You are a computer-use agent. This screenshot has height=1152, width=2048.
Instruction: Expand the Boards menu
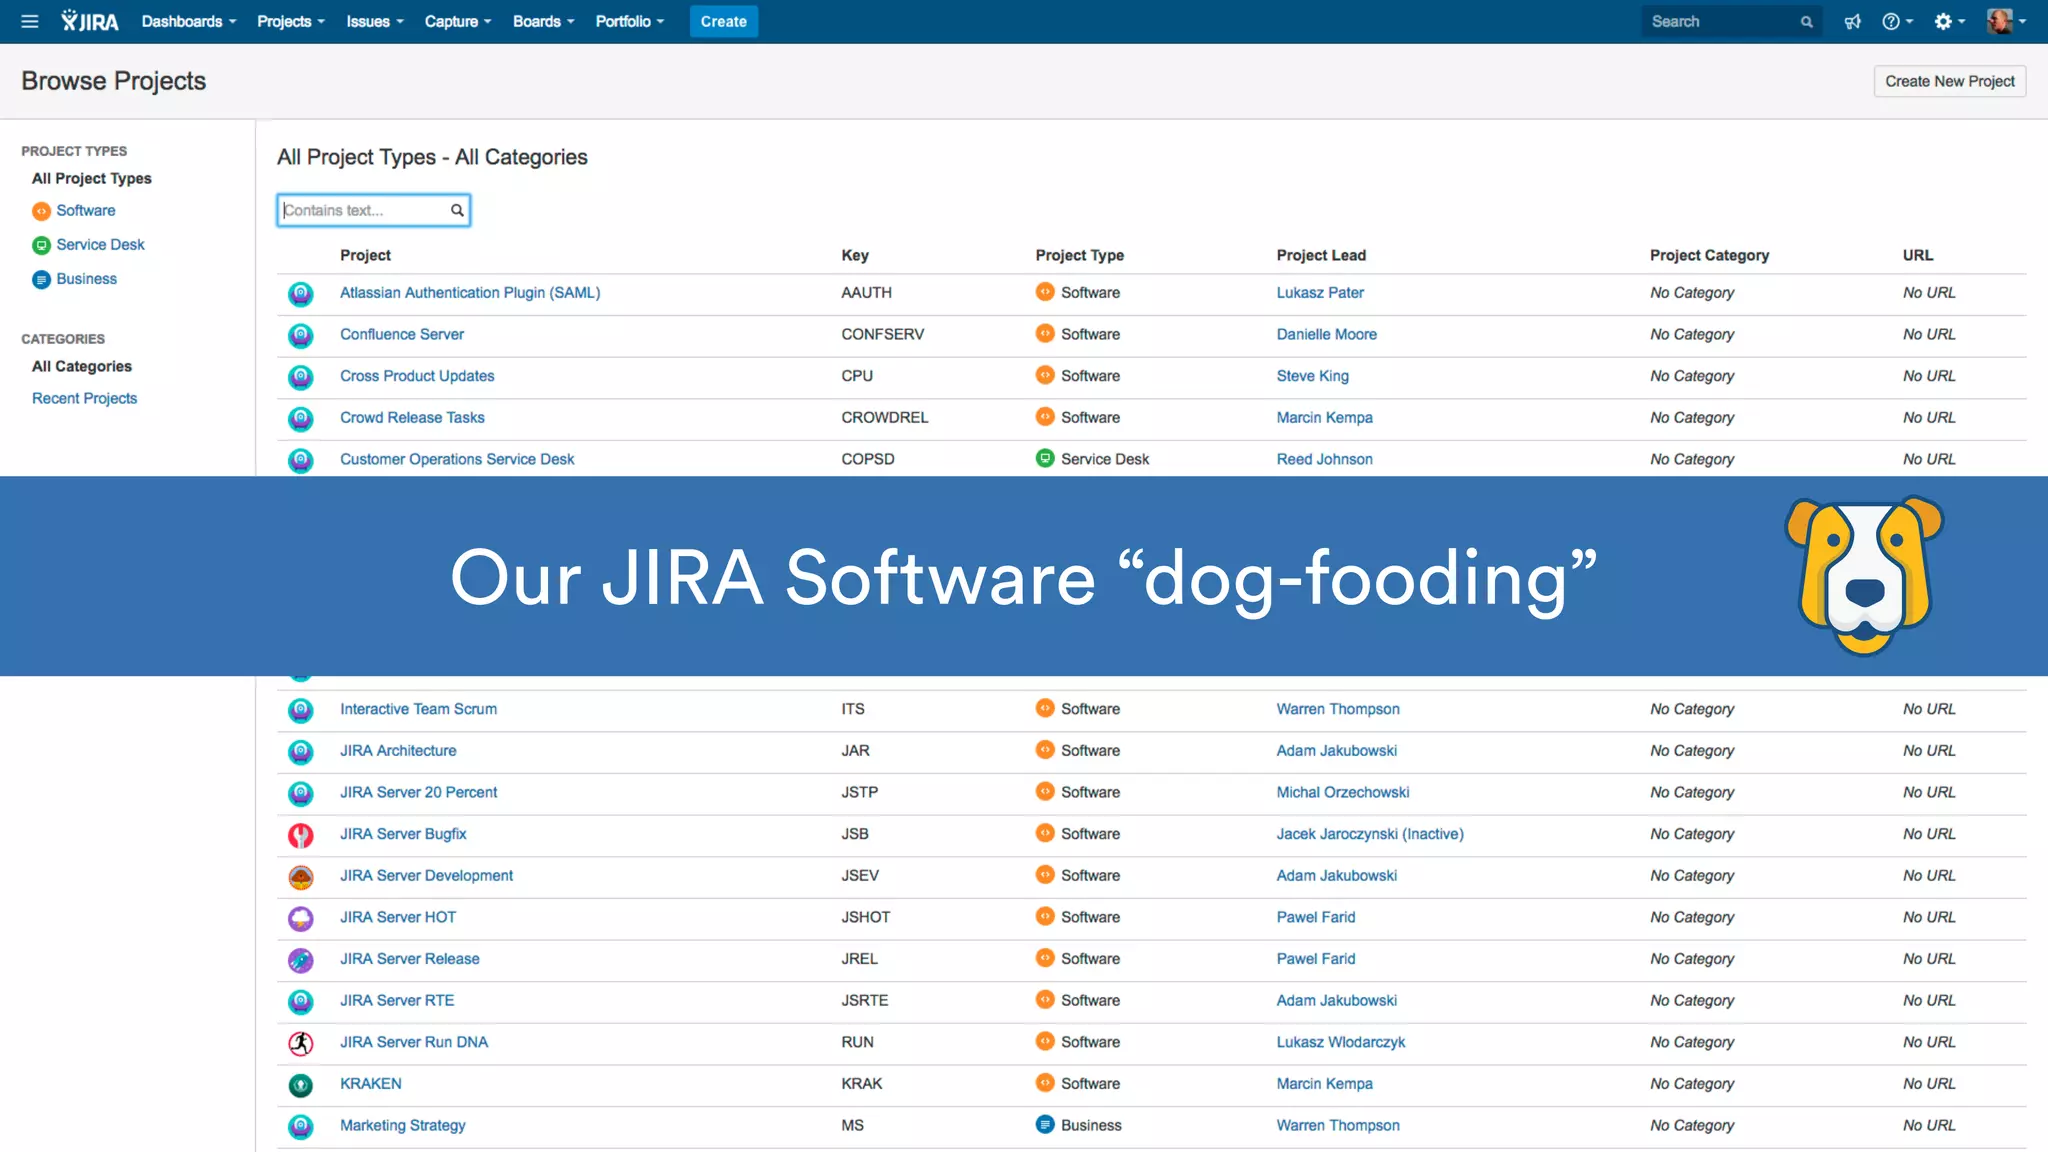tap(543, 21)
